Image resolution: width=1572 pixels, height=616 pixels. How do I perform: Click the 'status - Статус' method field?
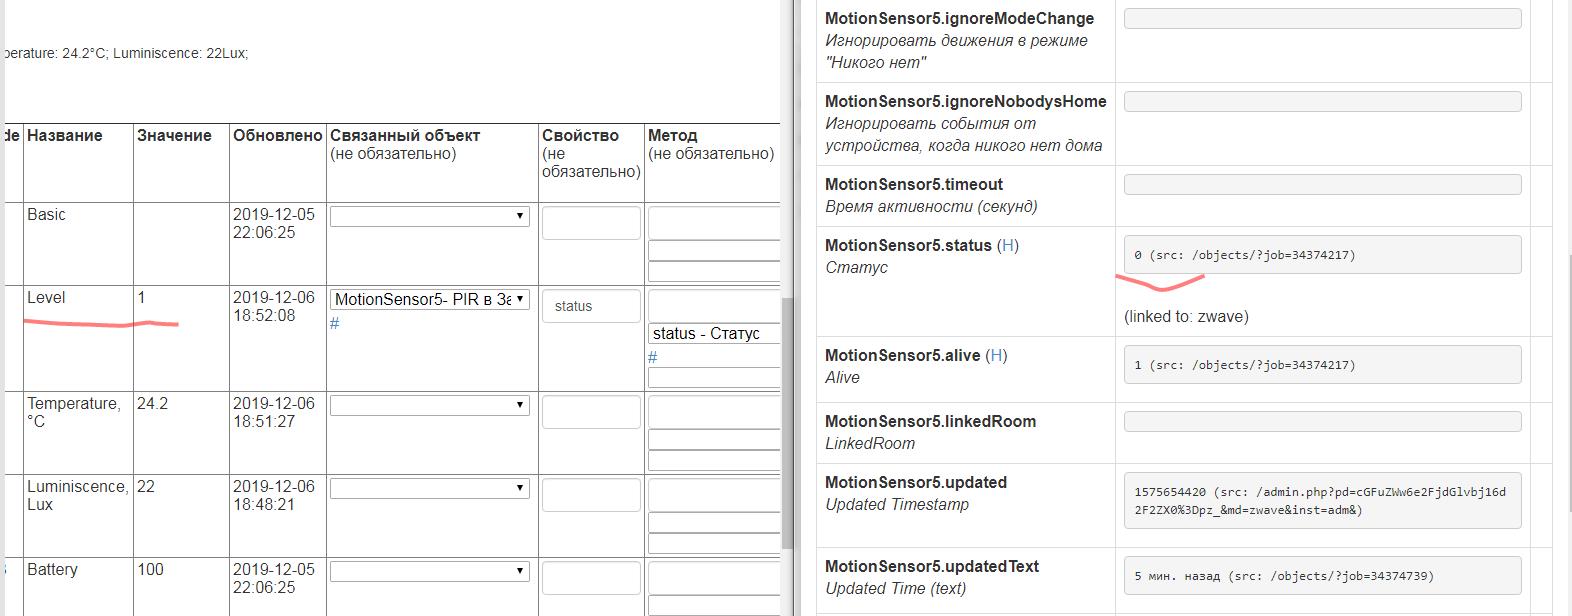point(714,333)
